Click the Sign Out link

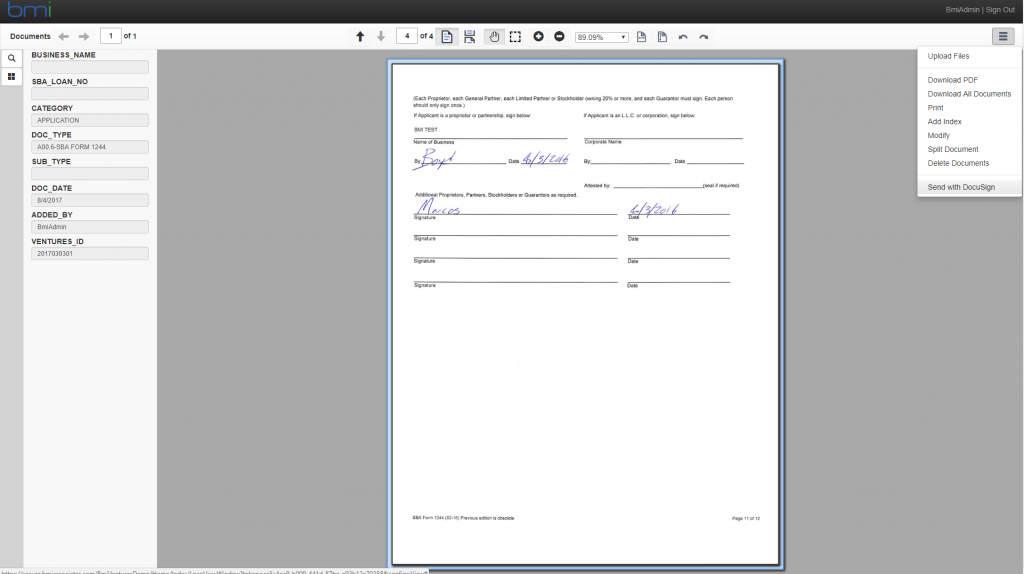click(x=1000, y=10)
